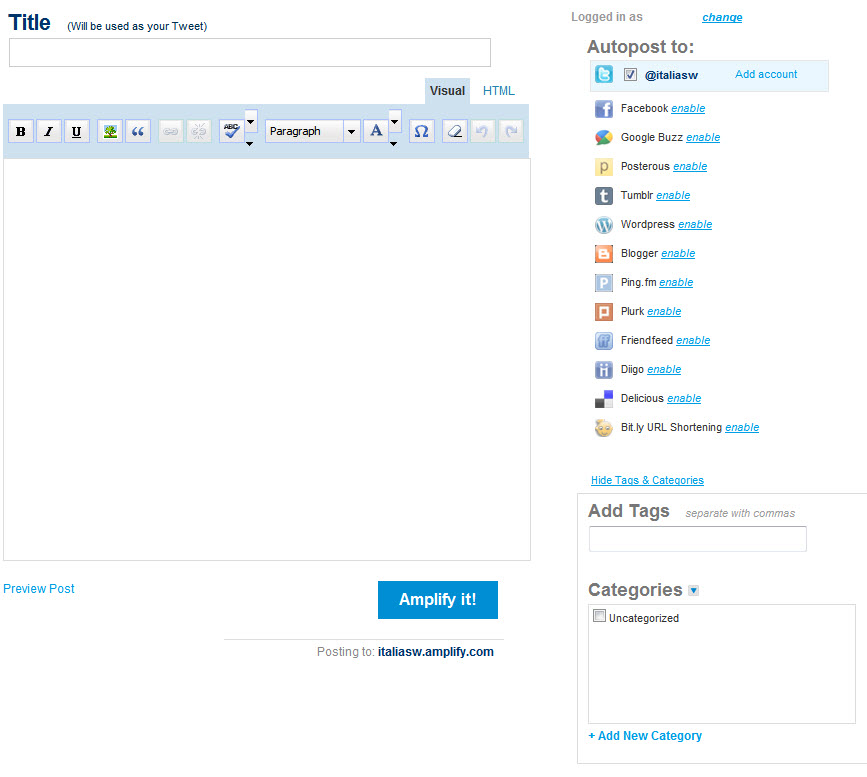Enable Delicious autoposting

tap(684, 399)
